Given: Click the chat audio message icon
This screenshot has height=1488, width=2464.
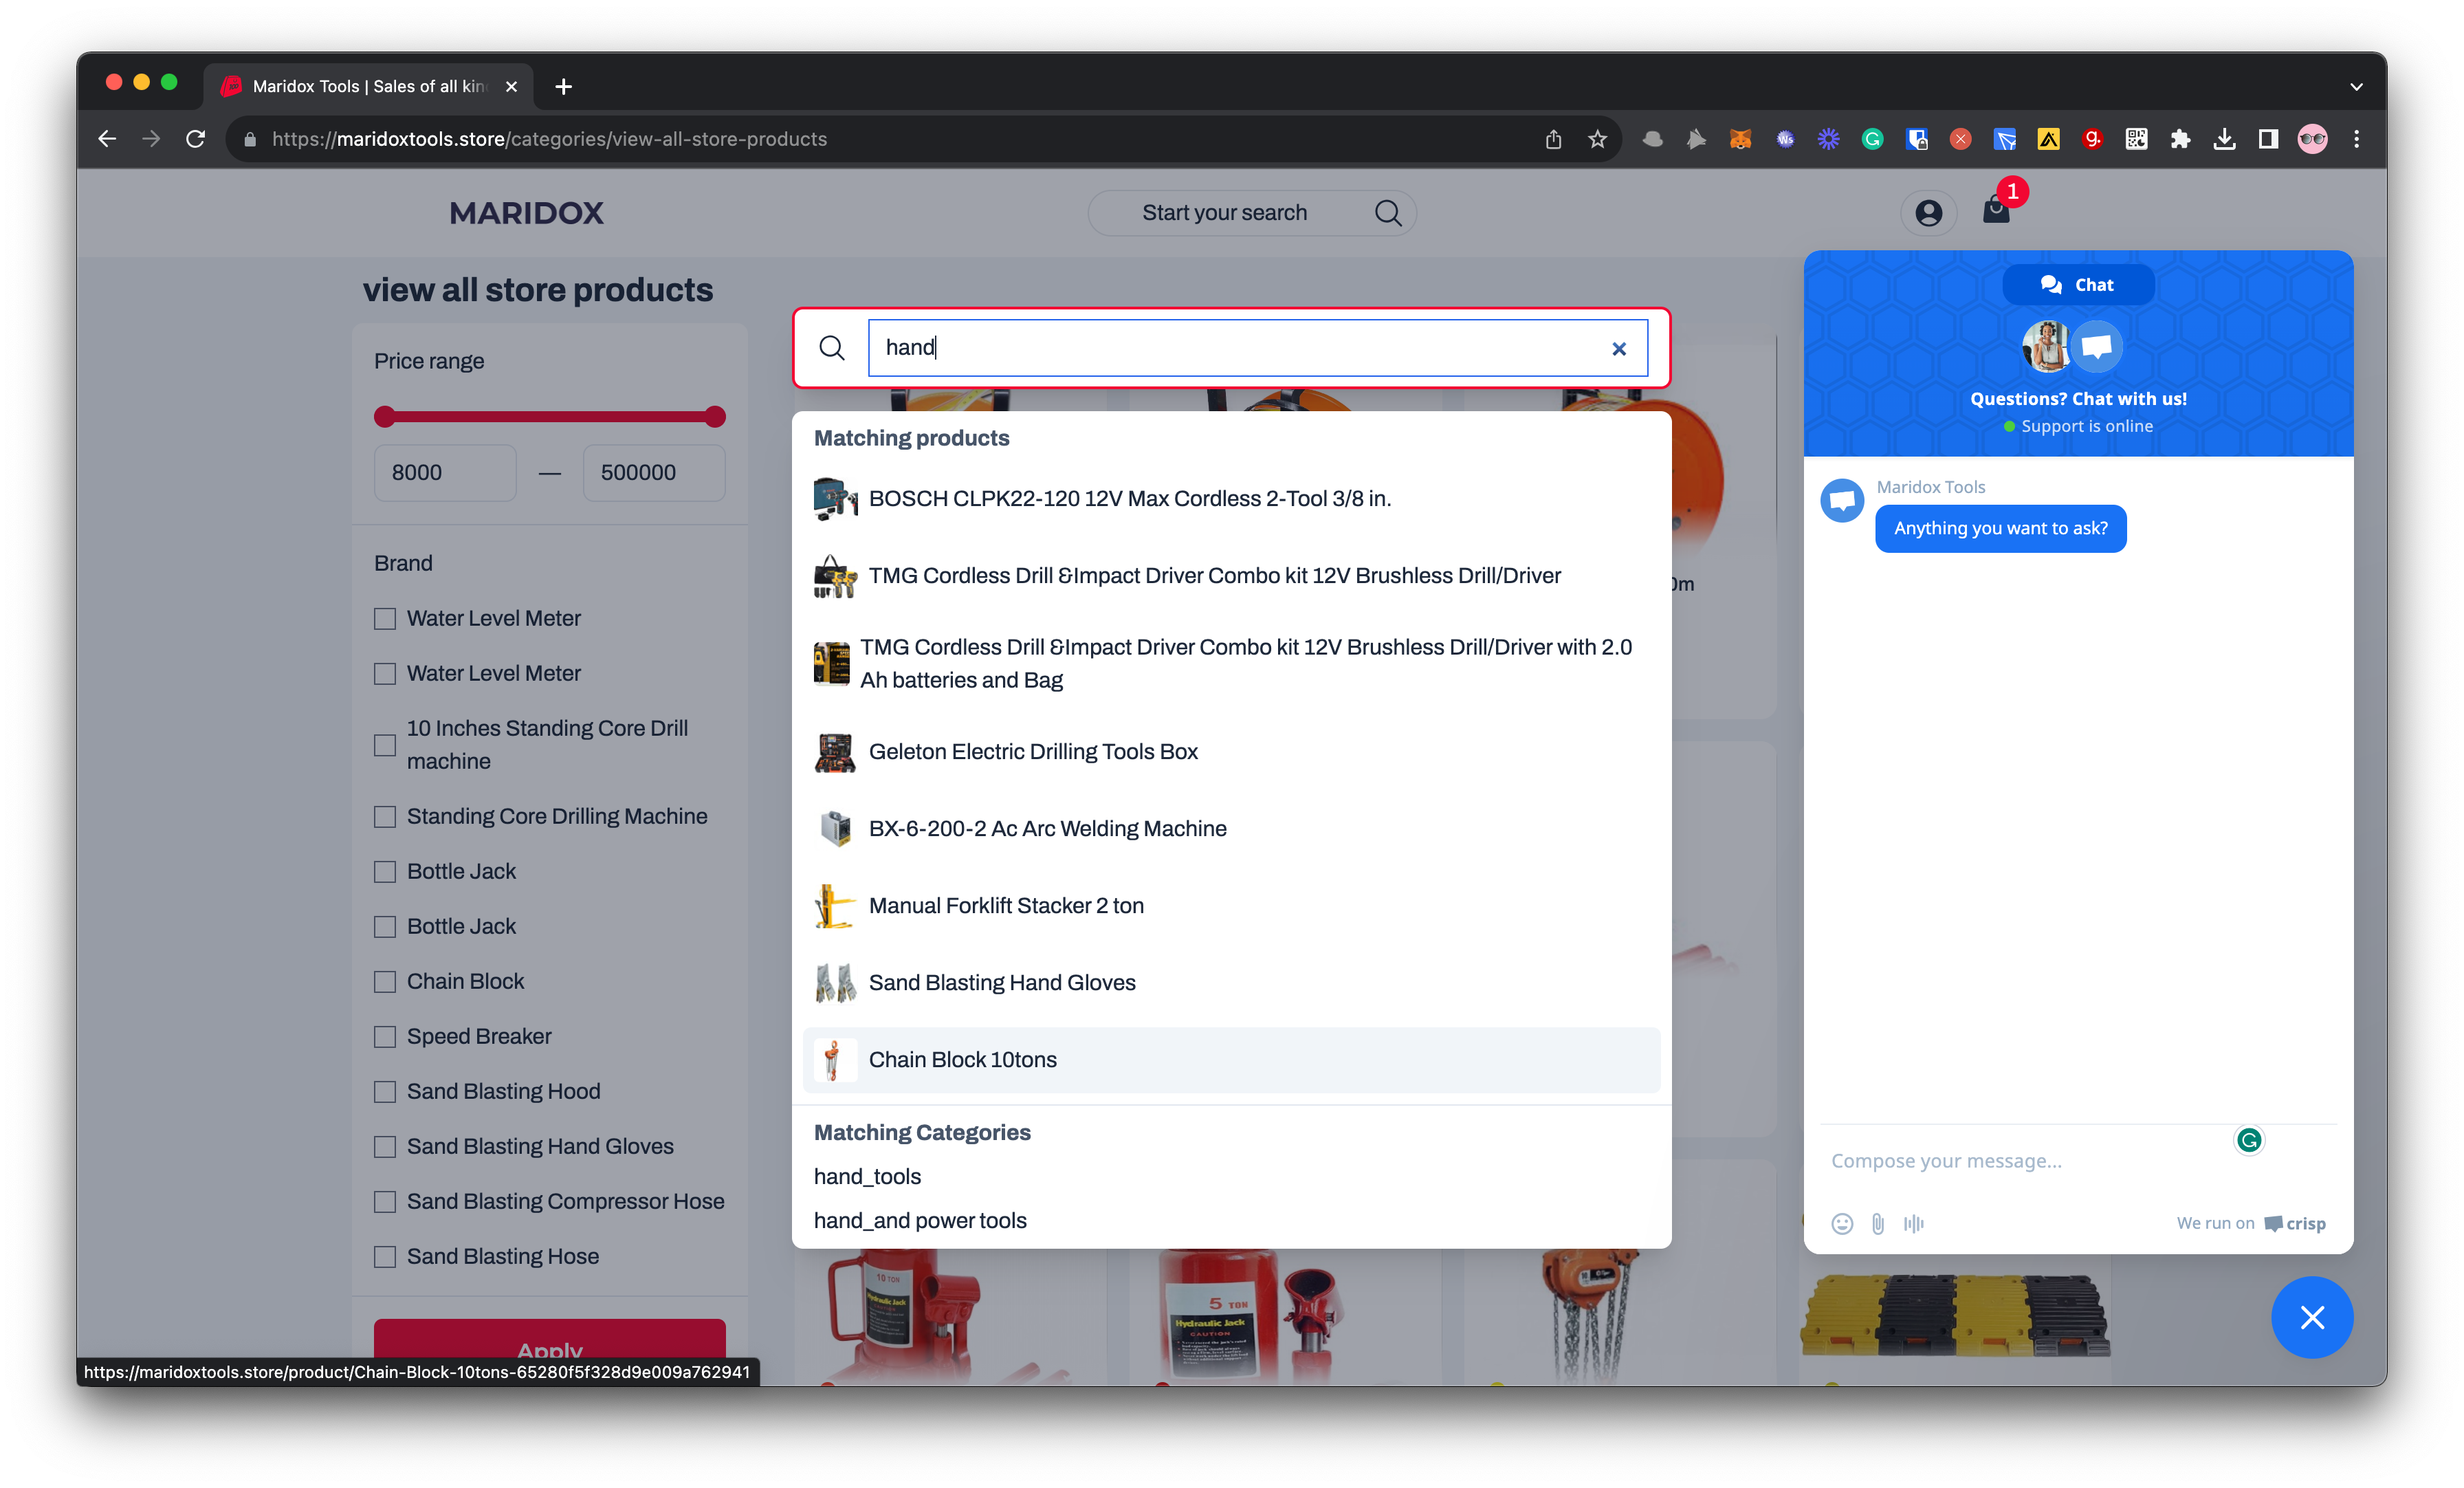Looking at the screenshot, I should tap(1913, 1223).
